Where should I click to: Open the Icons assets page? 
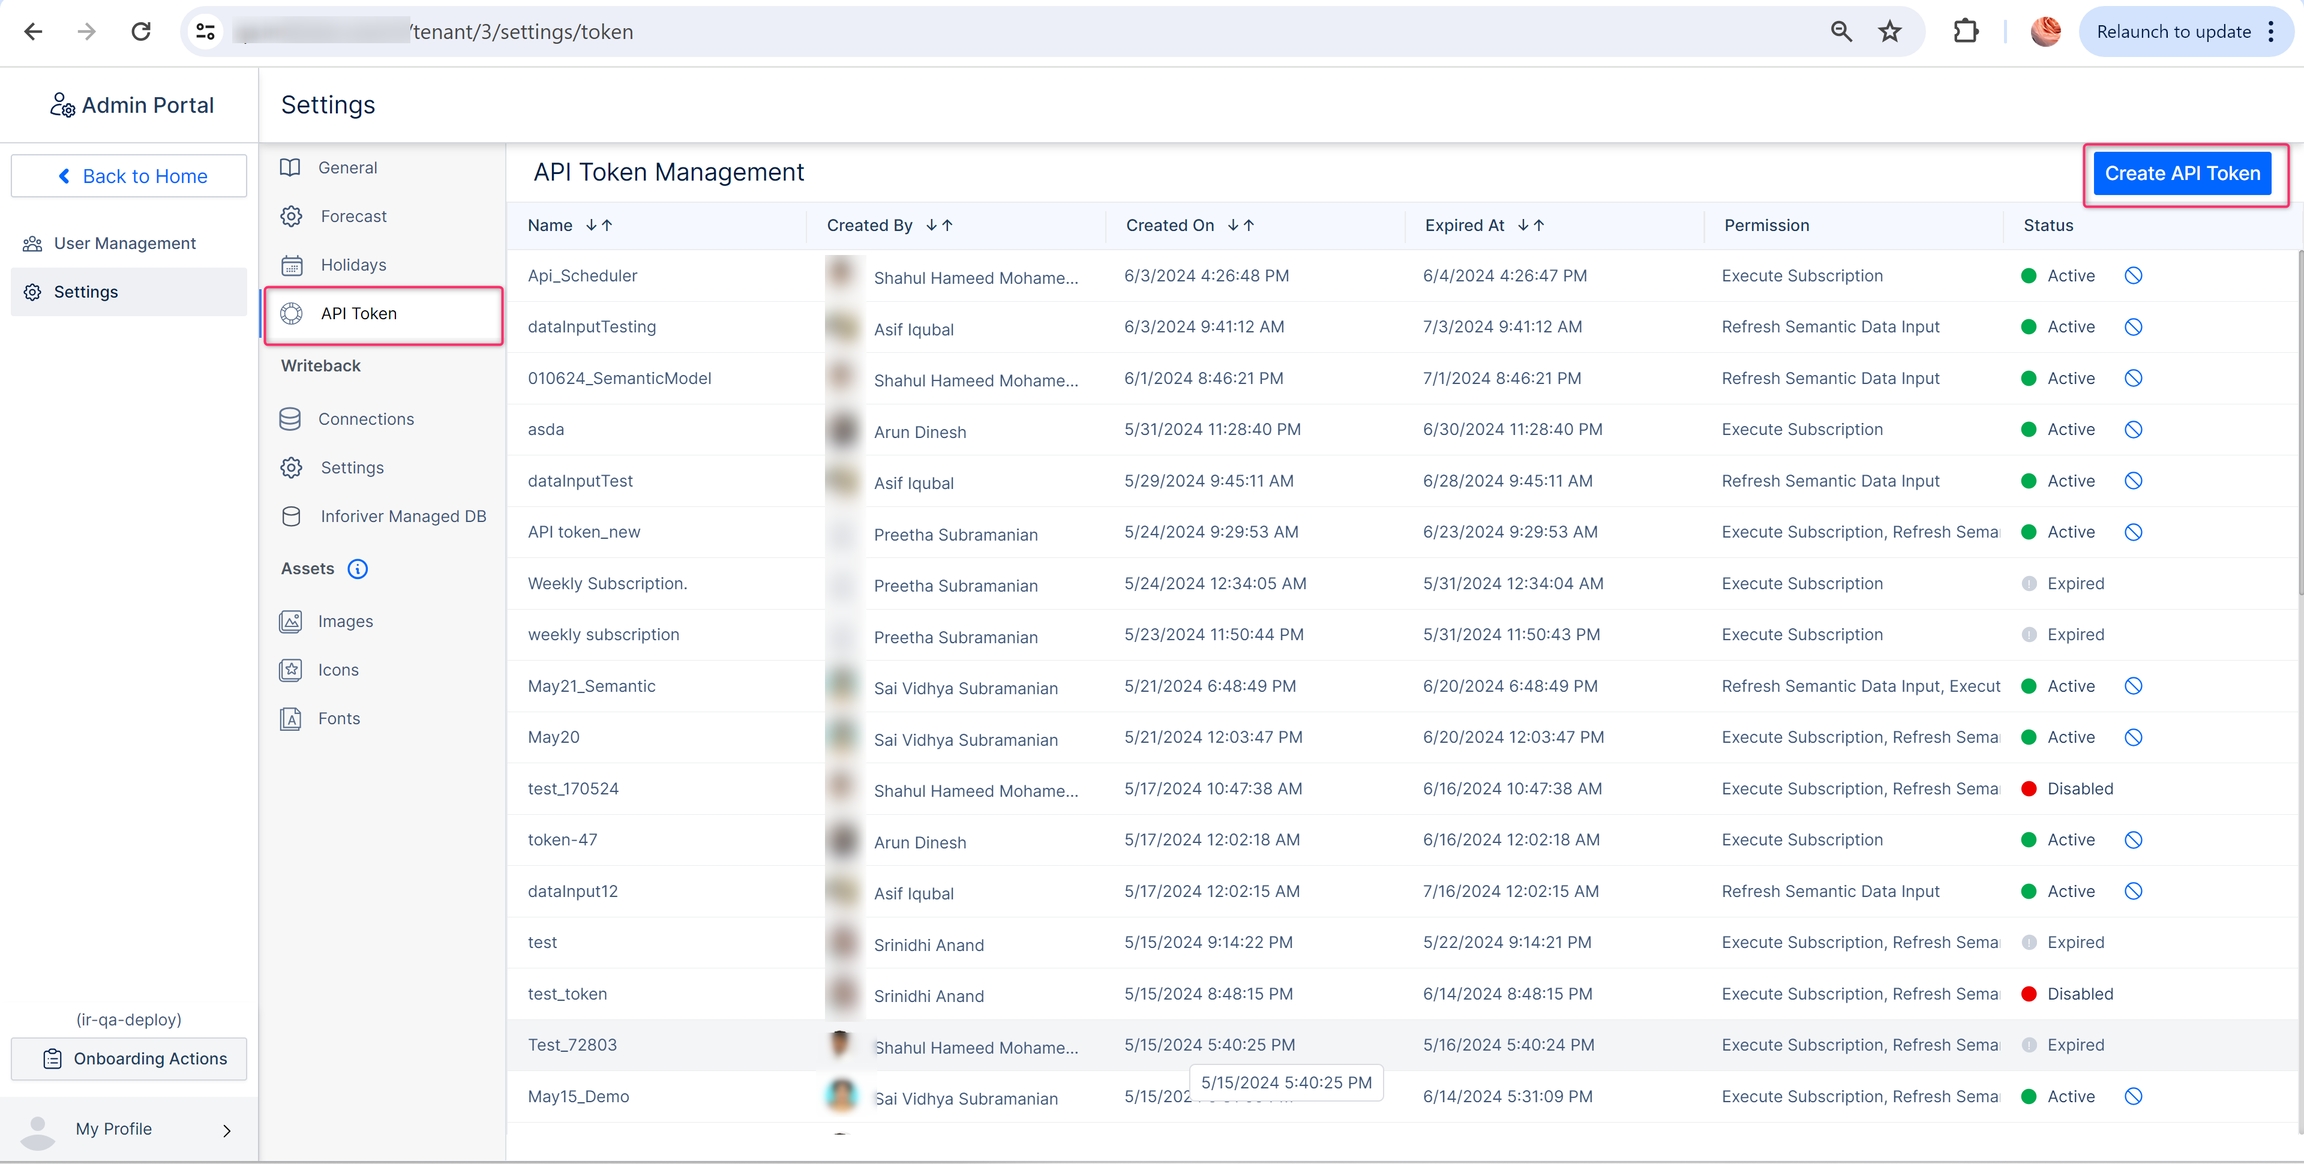click(338, 670)
